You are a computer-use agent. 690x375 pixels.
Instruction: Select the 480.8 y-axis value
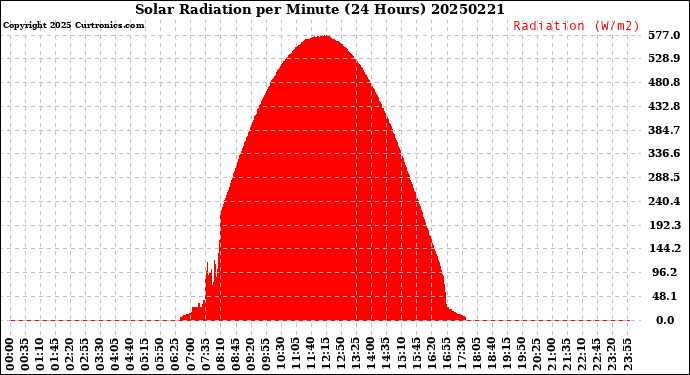[x=664, y=82]
